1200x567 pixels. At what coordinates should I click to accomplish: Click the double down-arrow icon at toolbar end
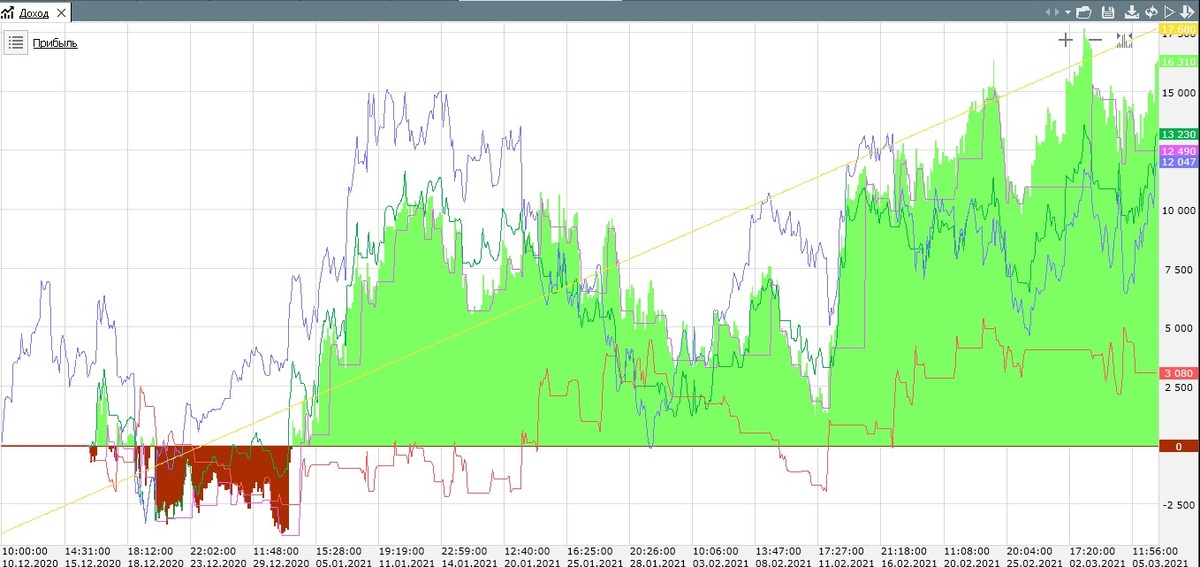1187,12
